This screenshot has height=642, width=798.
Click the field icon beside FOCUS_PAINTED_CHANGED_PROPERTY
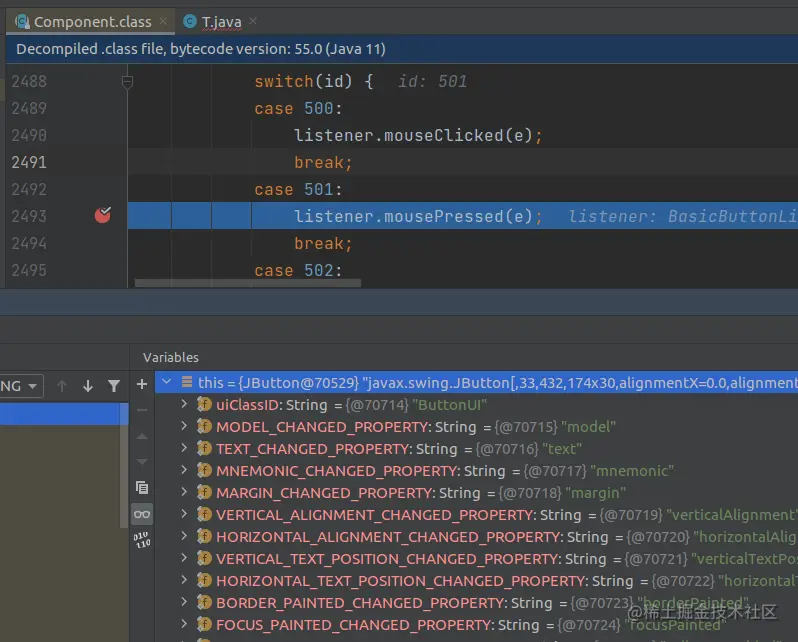204,625
